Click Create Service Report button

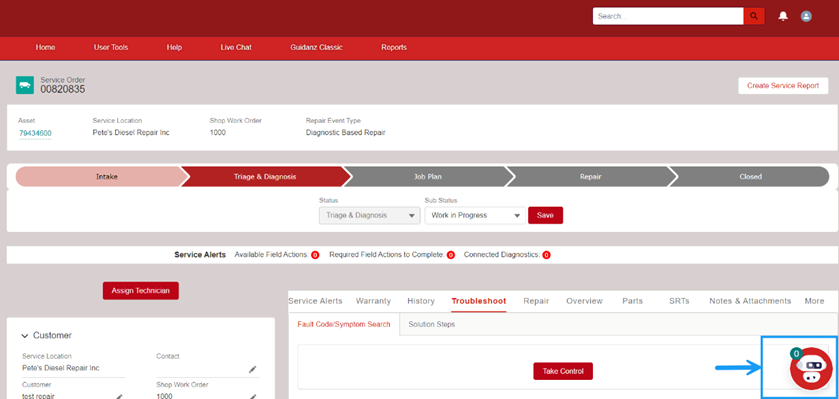(783, 86)
